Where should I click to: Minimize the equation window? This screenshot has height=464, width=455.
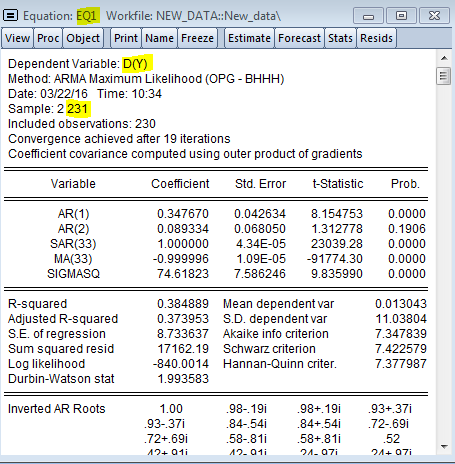[x=368, y=16]
